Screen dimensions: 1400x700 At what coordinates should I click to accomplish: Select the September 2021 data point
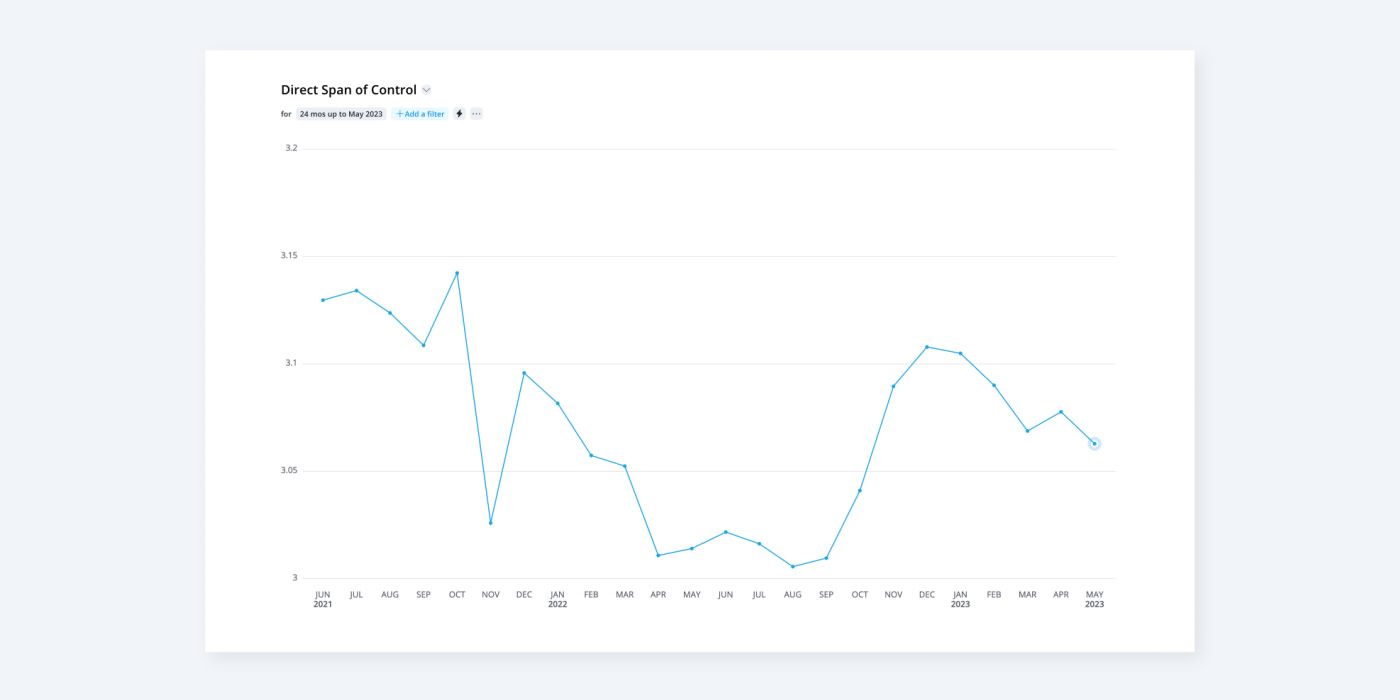pos(423,345)
